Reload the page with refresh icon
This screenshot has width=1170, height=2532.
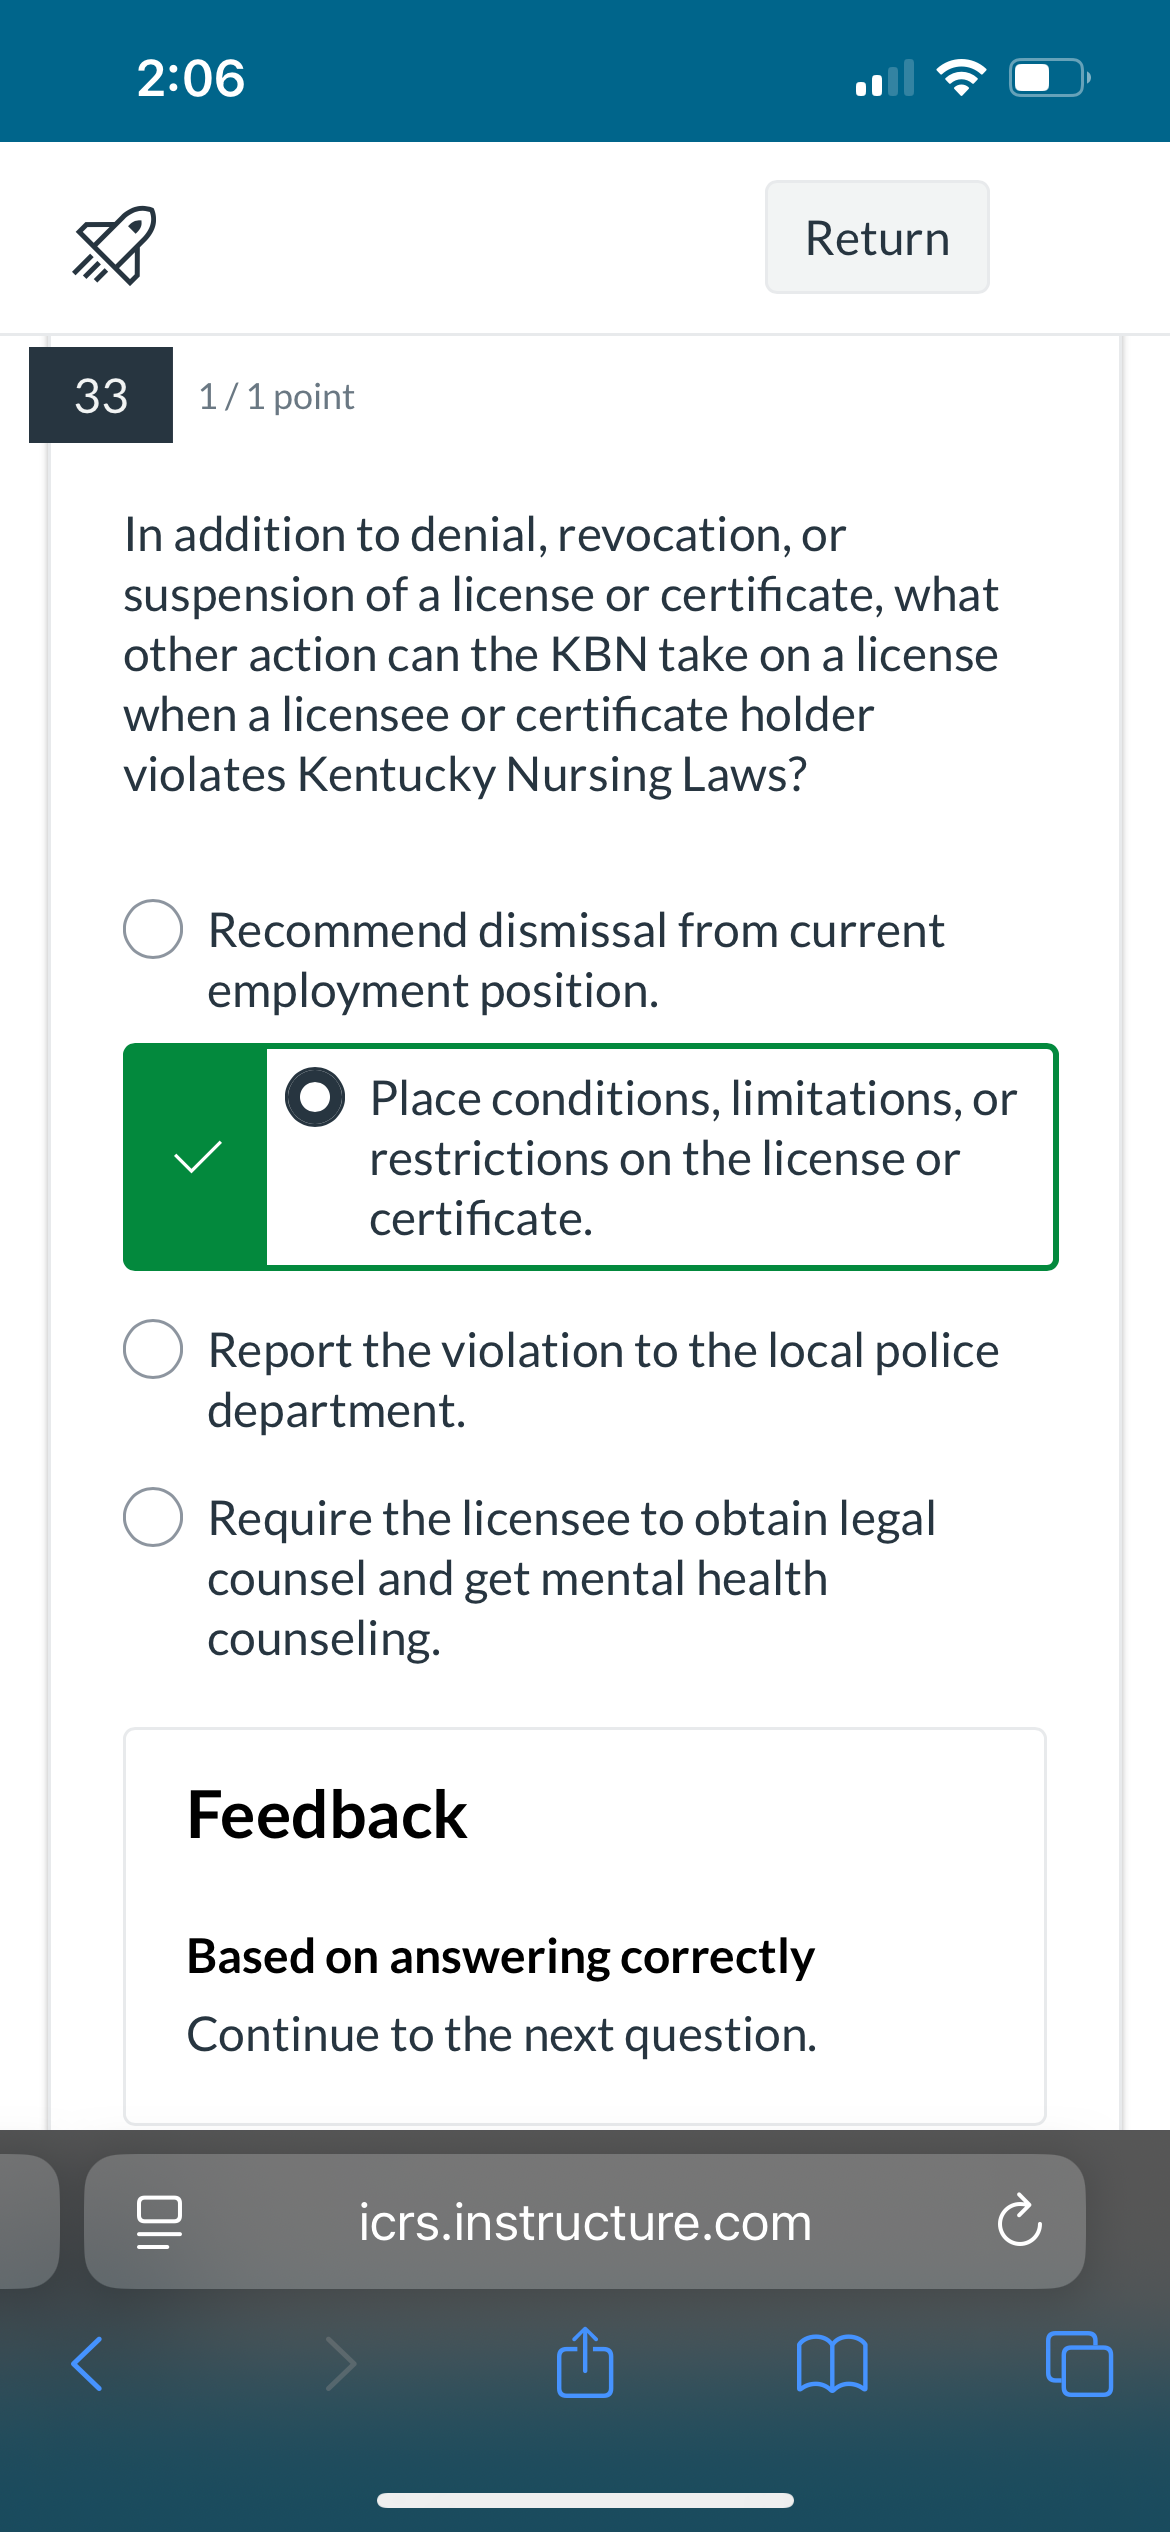click(1019, 2221)
